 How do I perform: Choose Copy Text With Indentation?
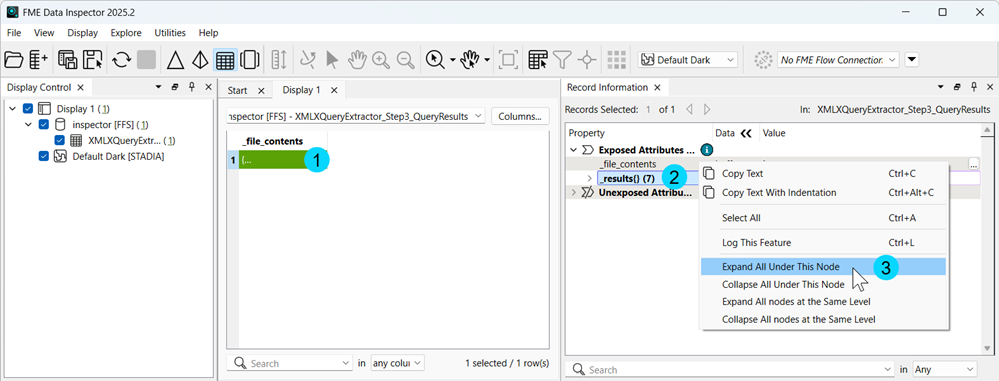pos(823,192)
